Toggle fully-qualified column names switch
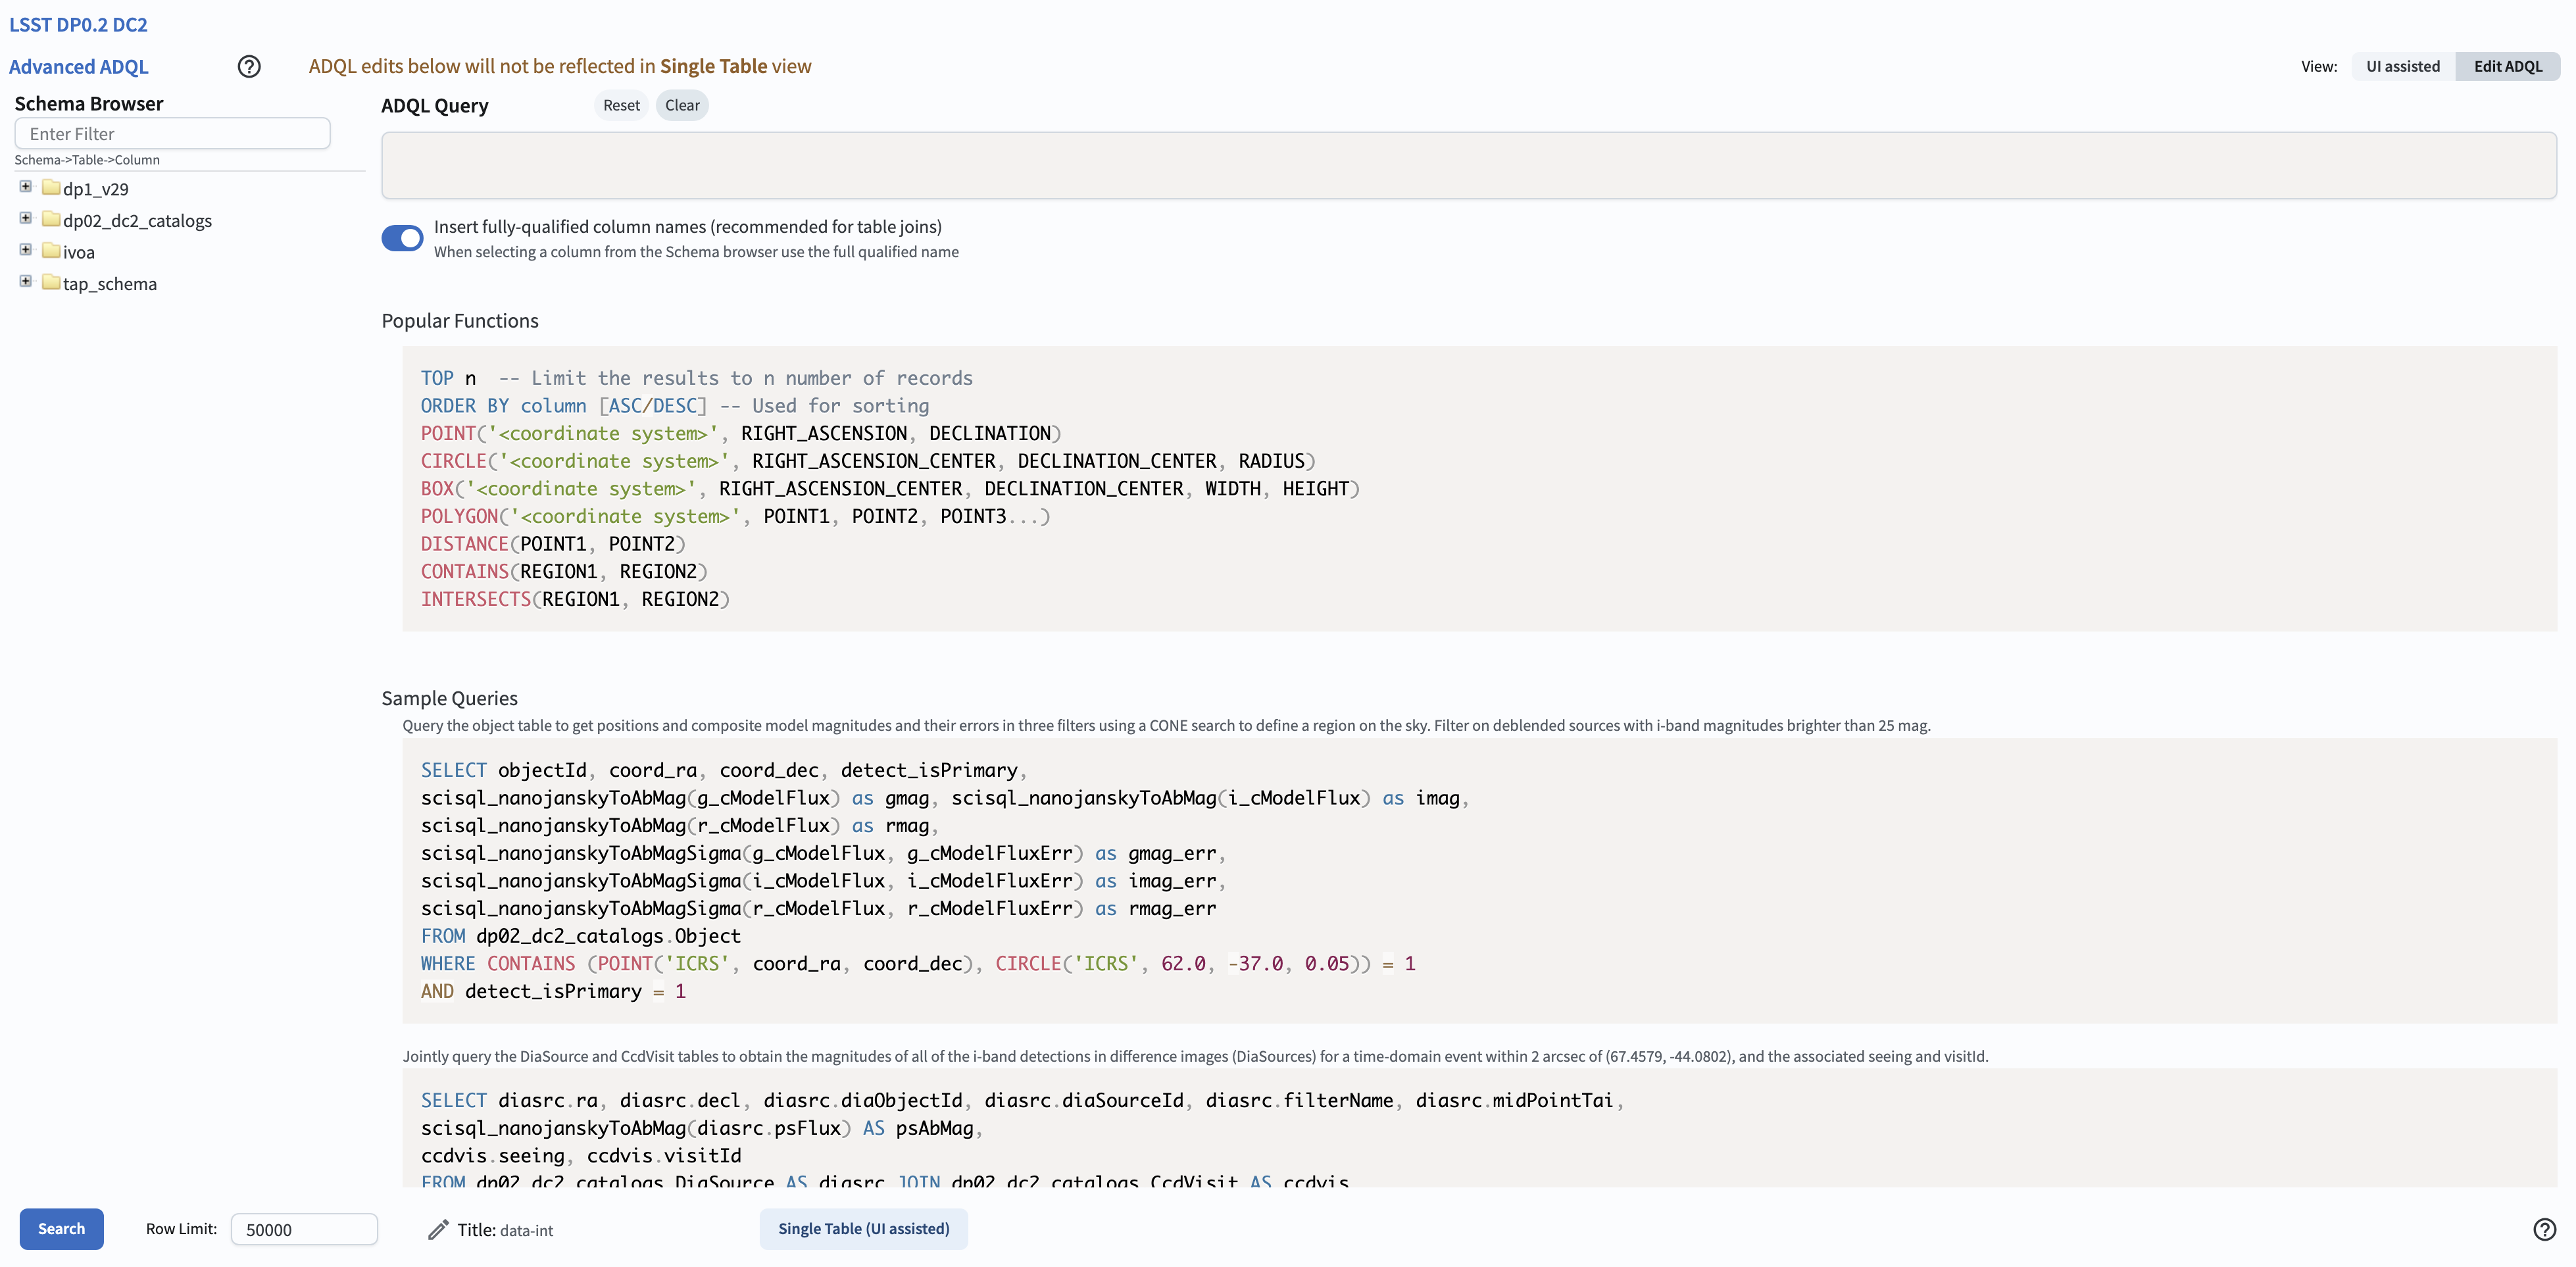 click(402, 238)
